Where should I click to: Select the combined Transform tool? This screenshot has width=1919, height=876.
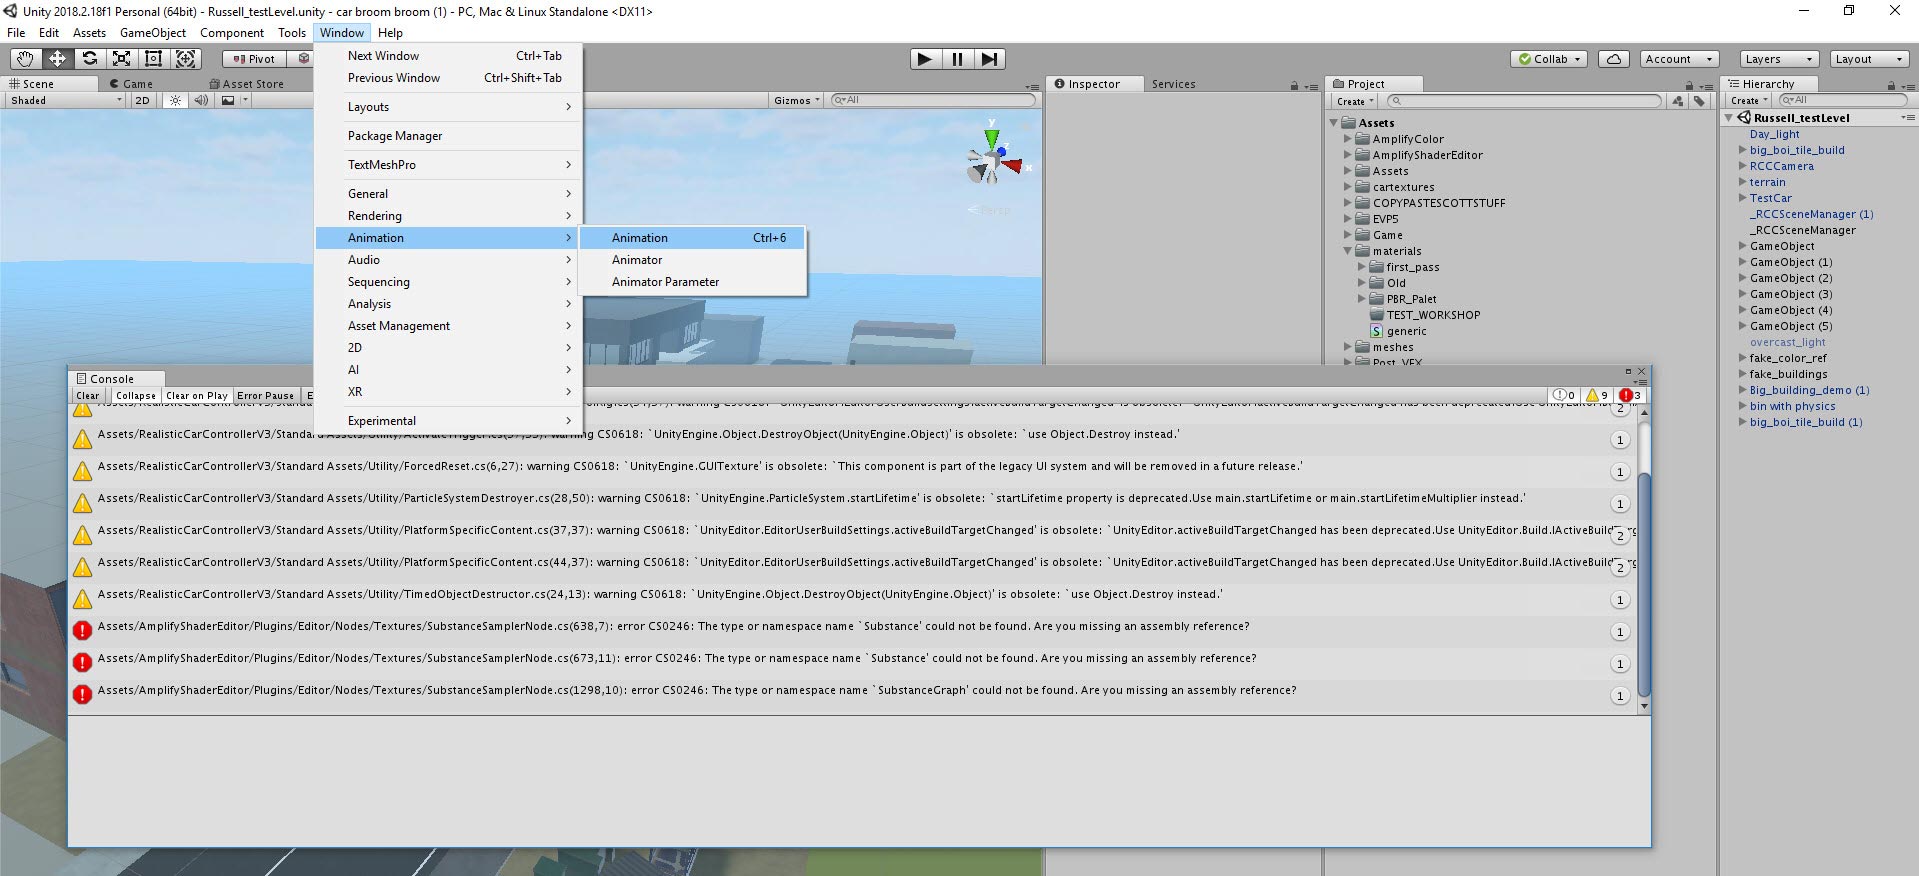[x=185, y=59]
